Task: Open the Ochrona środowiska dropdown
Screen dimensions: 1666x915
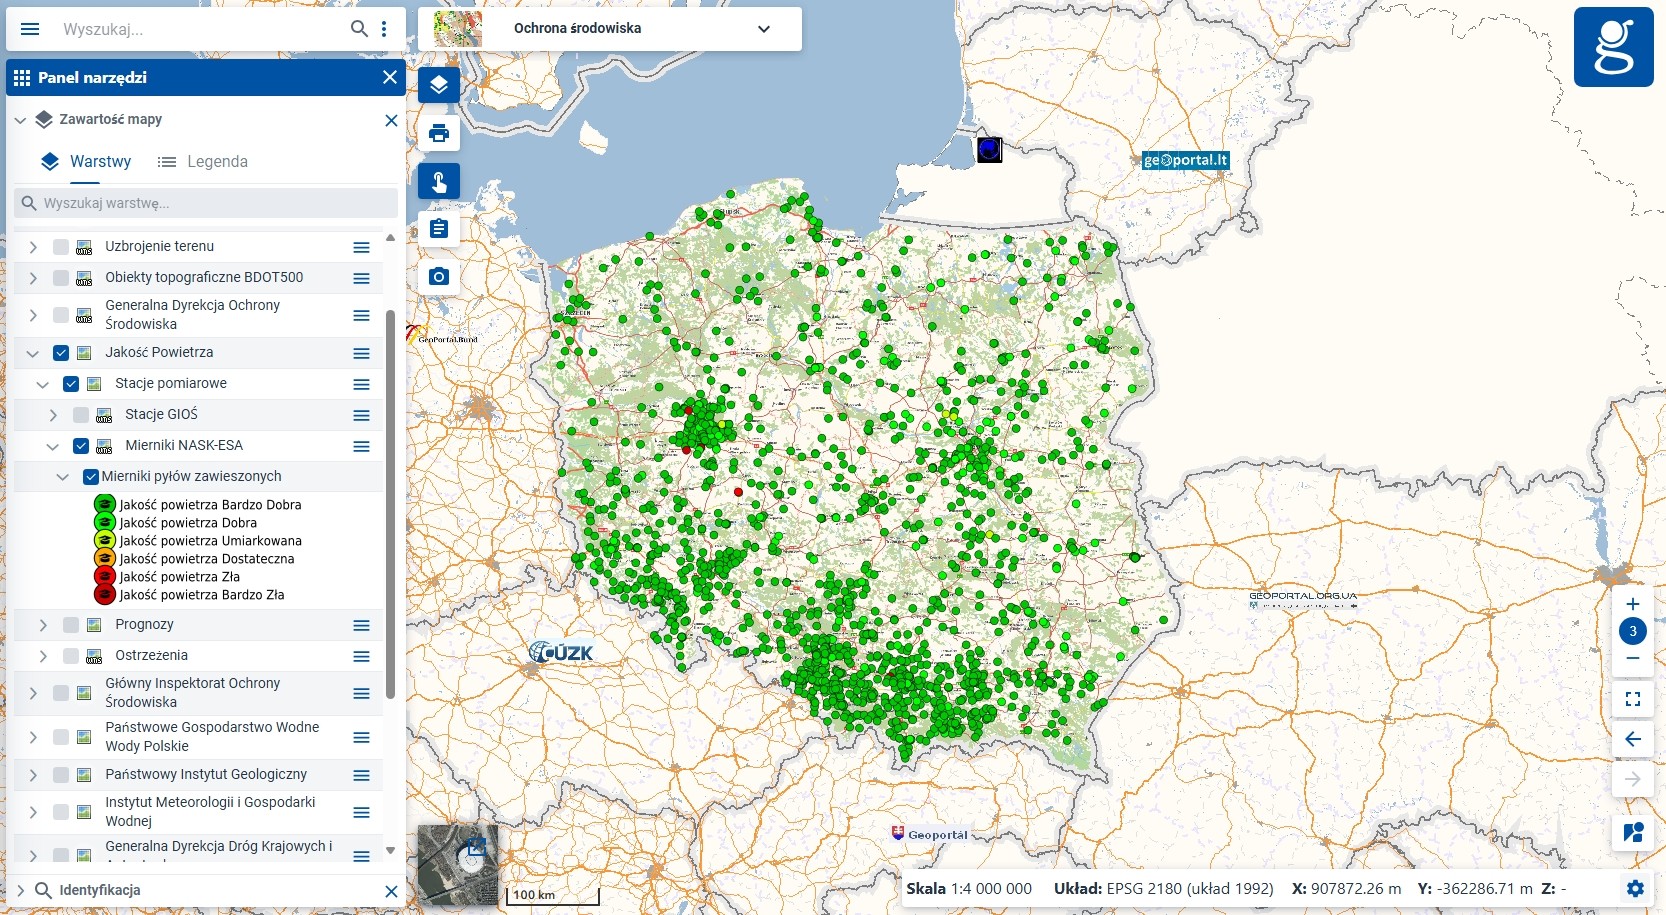Action: (x=764, y=29)
